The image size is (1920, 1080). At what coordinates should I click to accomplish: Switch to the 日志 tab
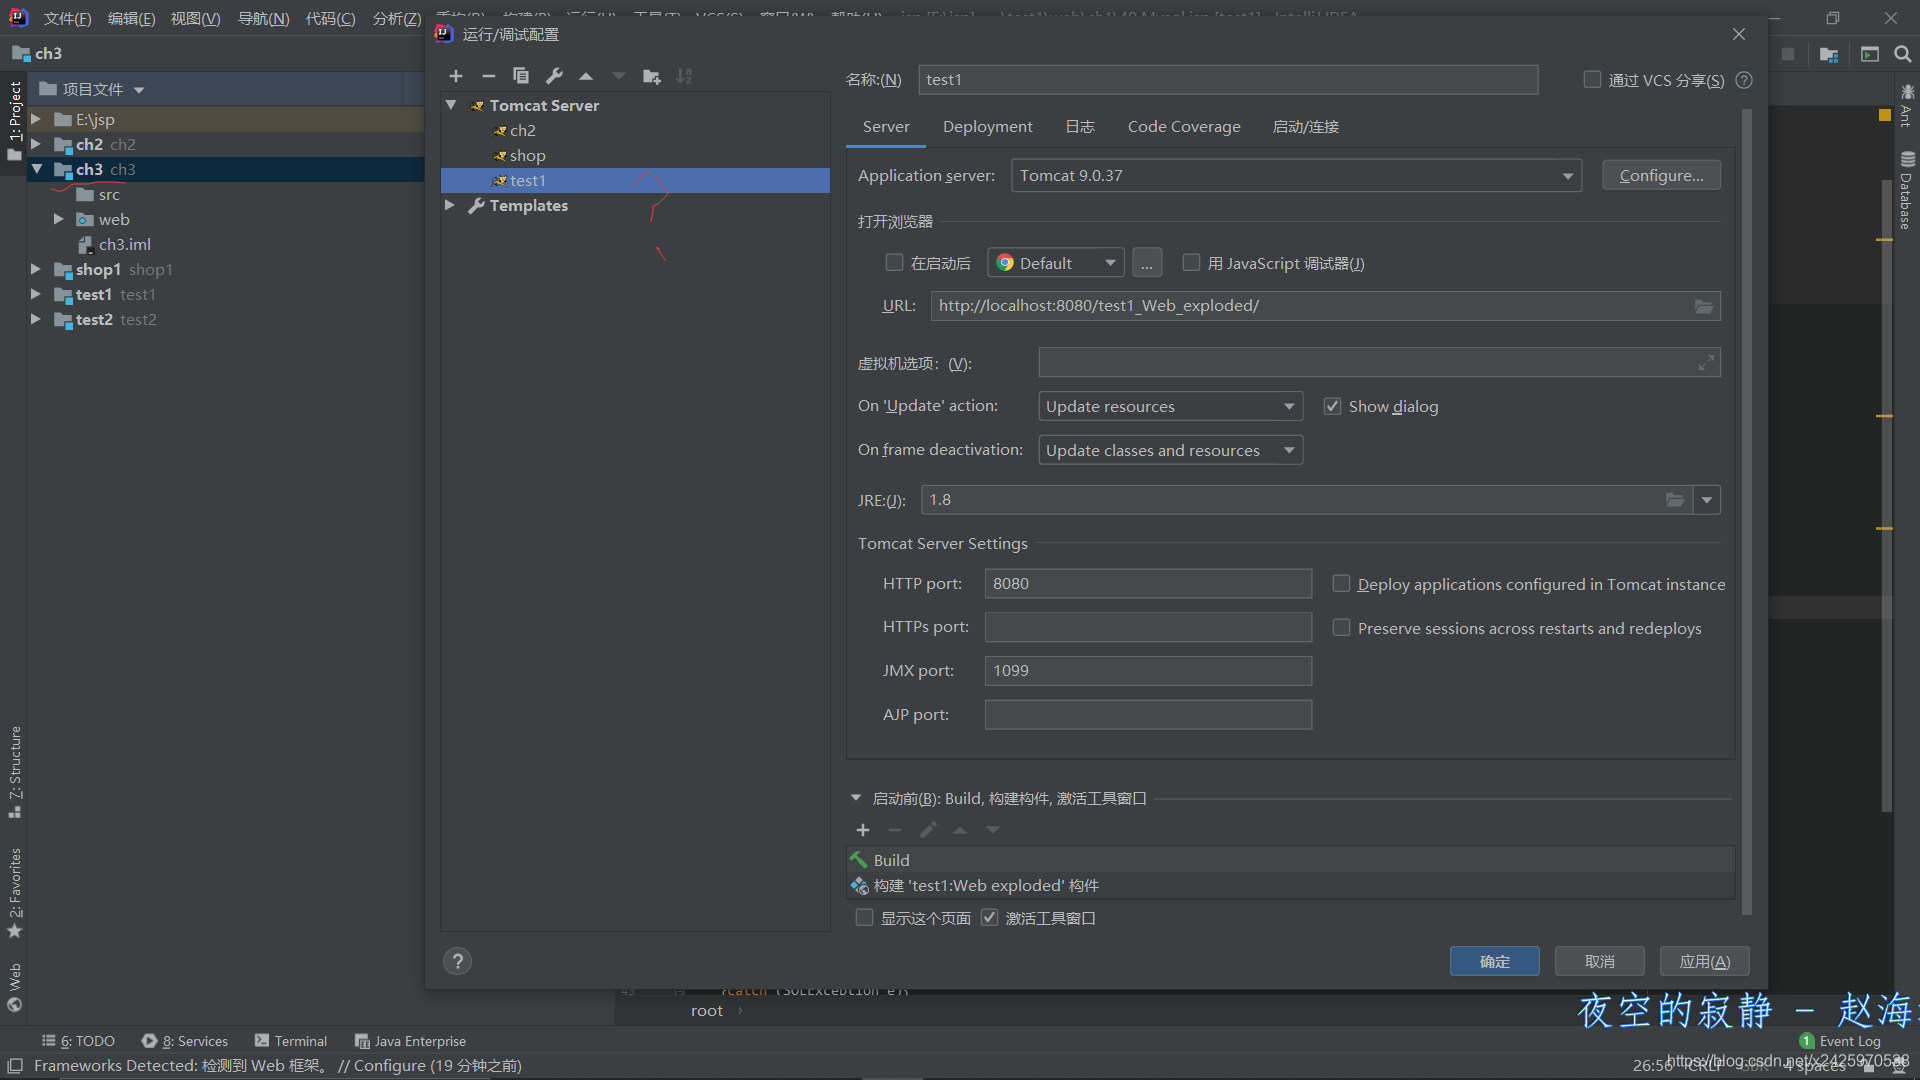(1080, 127)
